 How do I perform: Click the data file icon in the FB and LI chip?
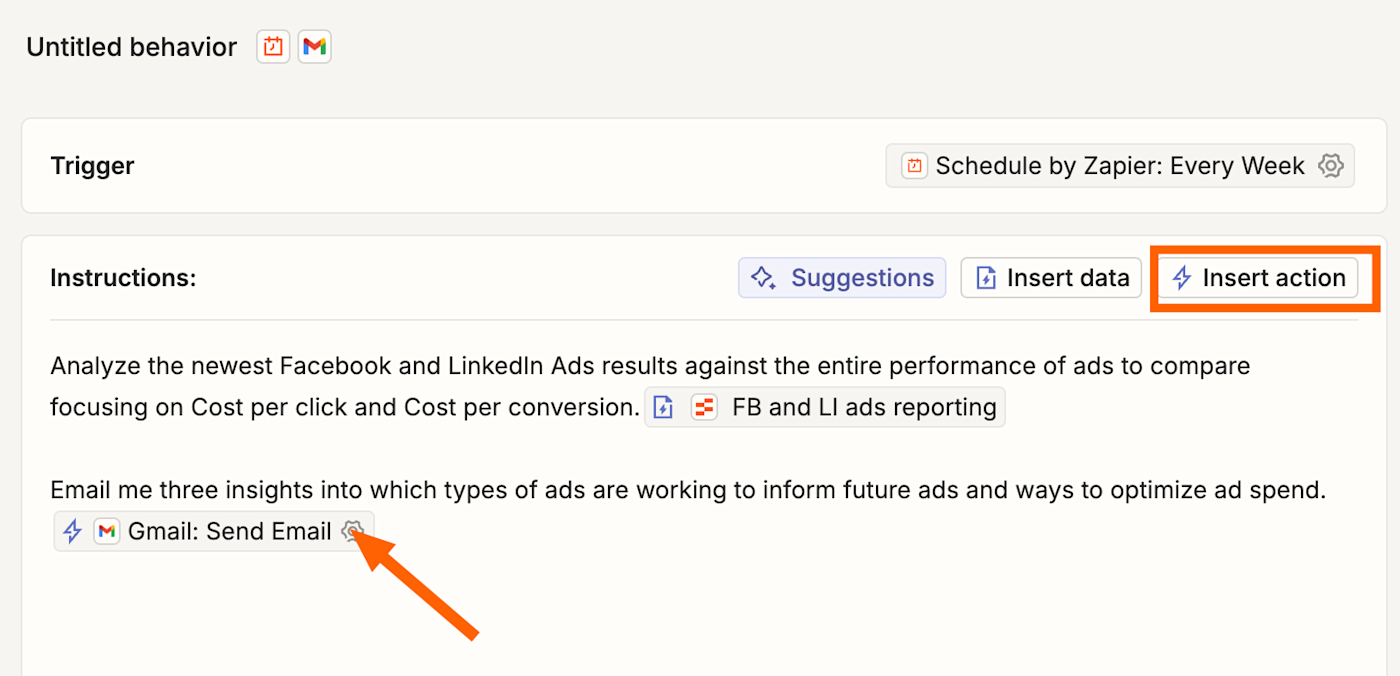(663, 407)
